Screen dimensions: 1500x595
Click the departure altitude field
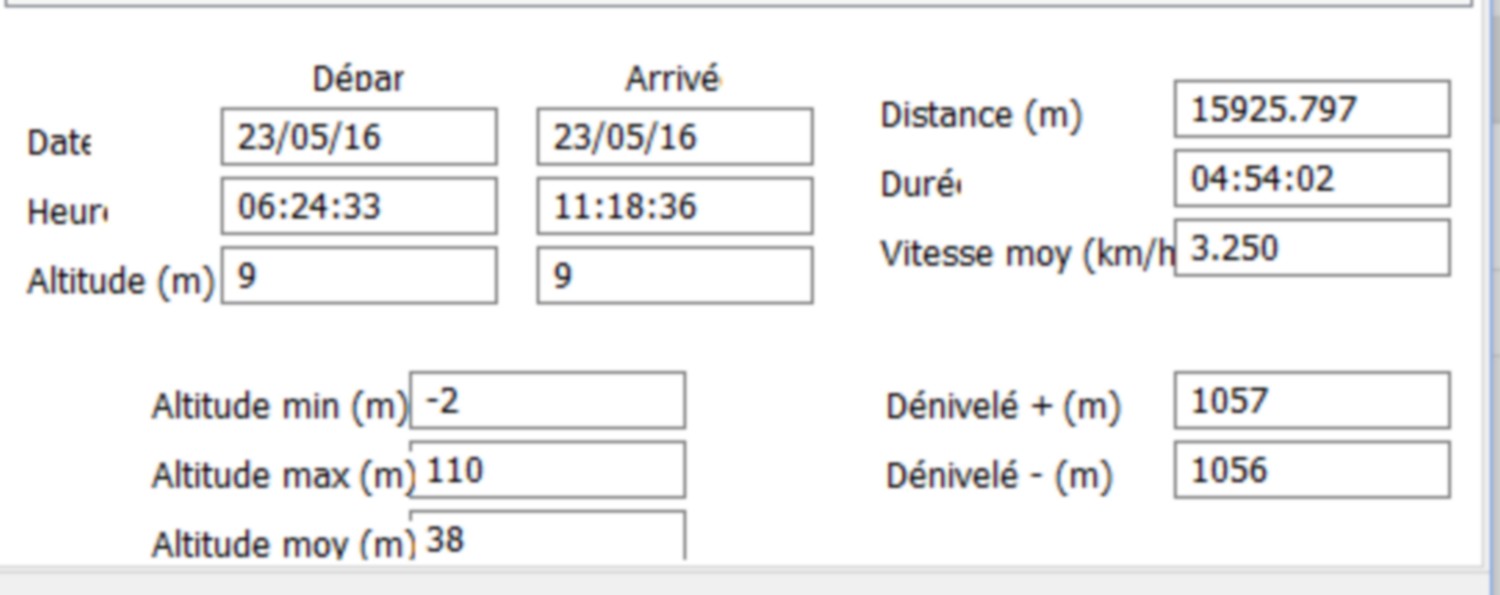pyautogui.click(x=359, y=275)
